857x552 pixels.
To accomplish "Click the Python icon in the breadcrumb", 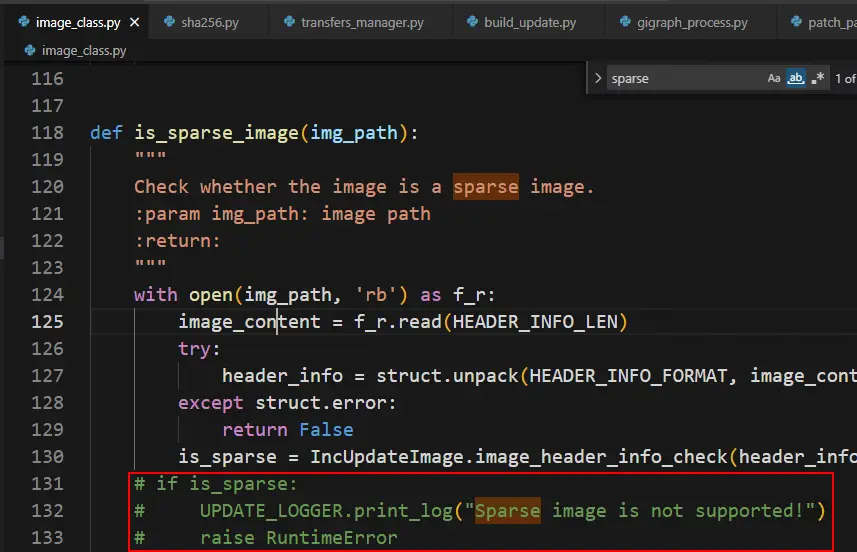I will [30, 50].
